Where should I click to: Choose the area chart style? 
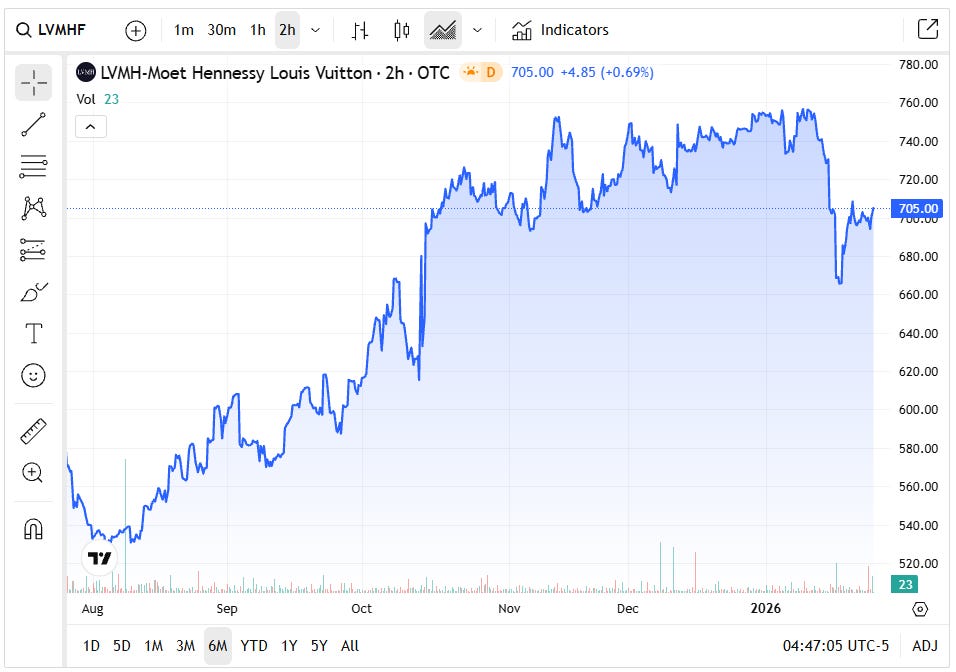click(443, 30)
